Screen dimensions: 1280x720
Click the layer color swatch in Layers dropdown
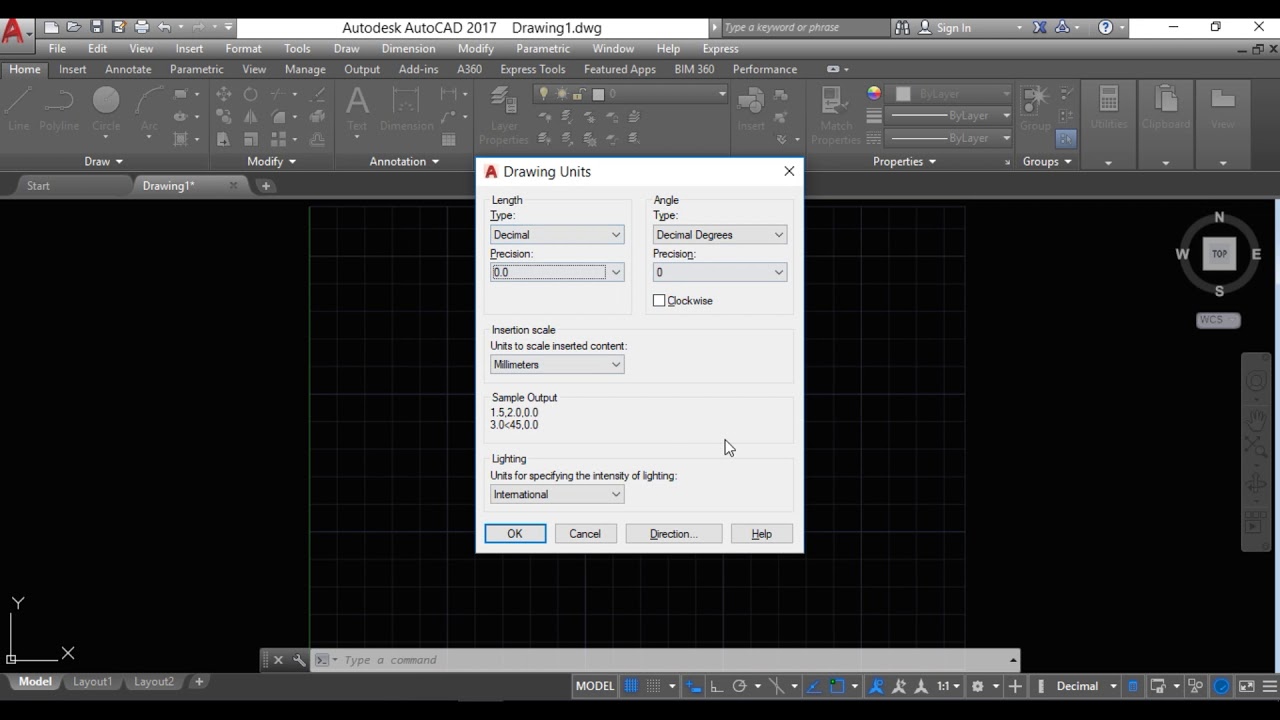[x=598, y=94]
